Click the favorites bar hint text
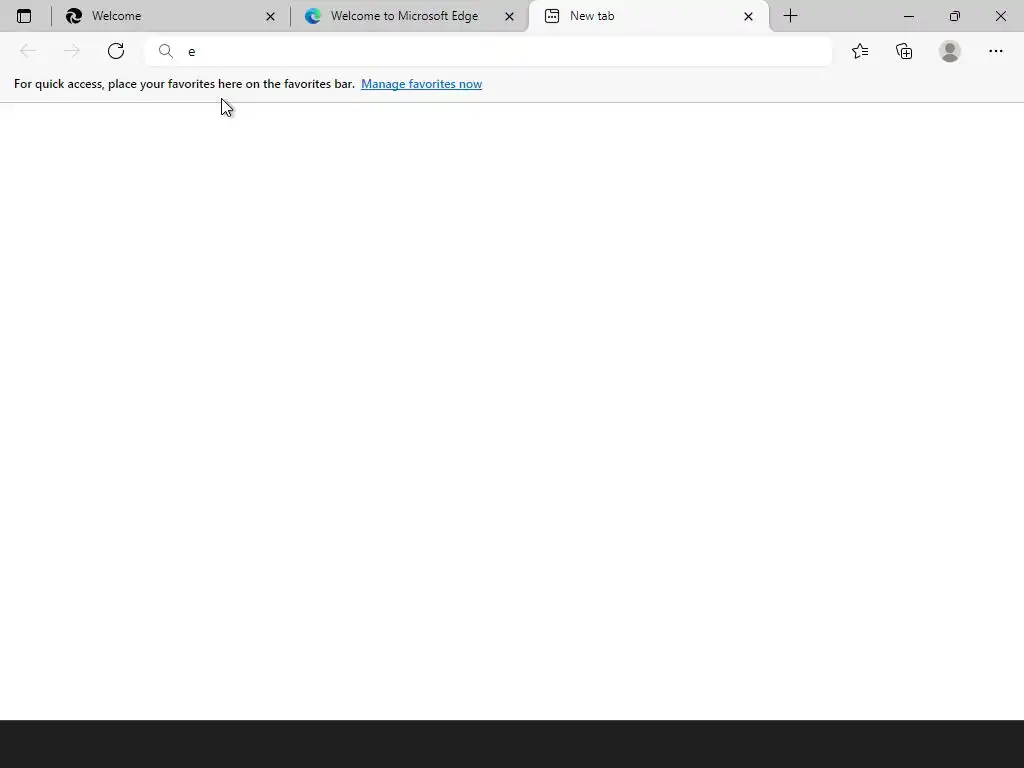The image size is (1024, 768). [184, 84]
